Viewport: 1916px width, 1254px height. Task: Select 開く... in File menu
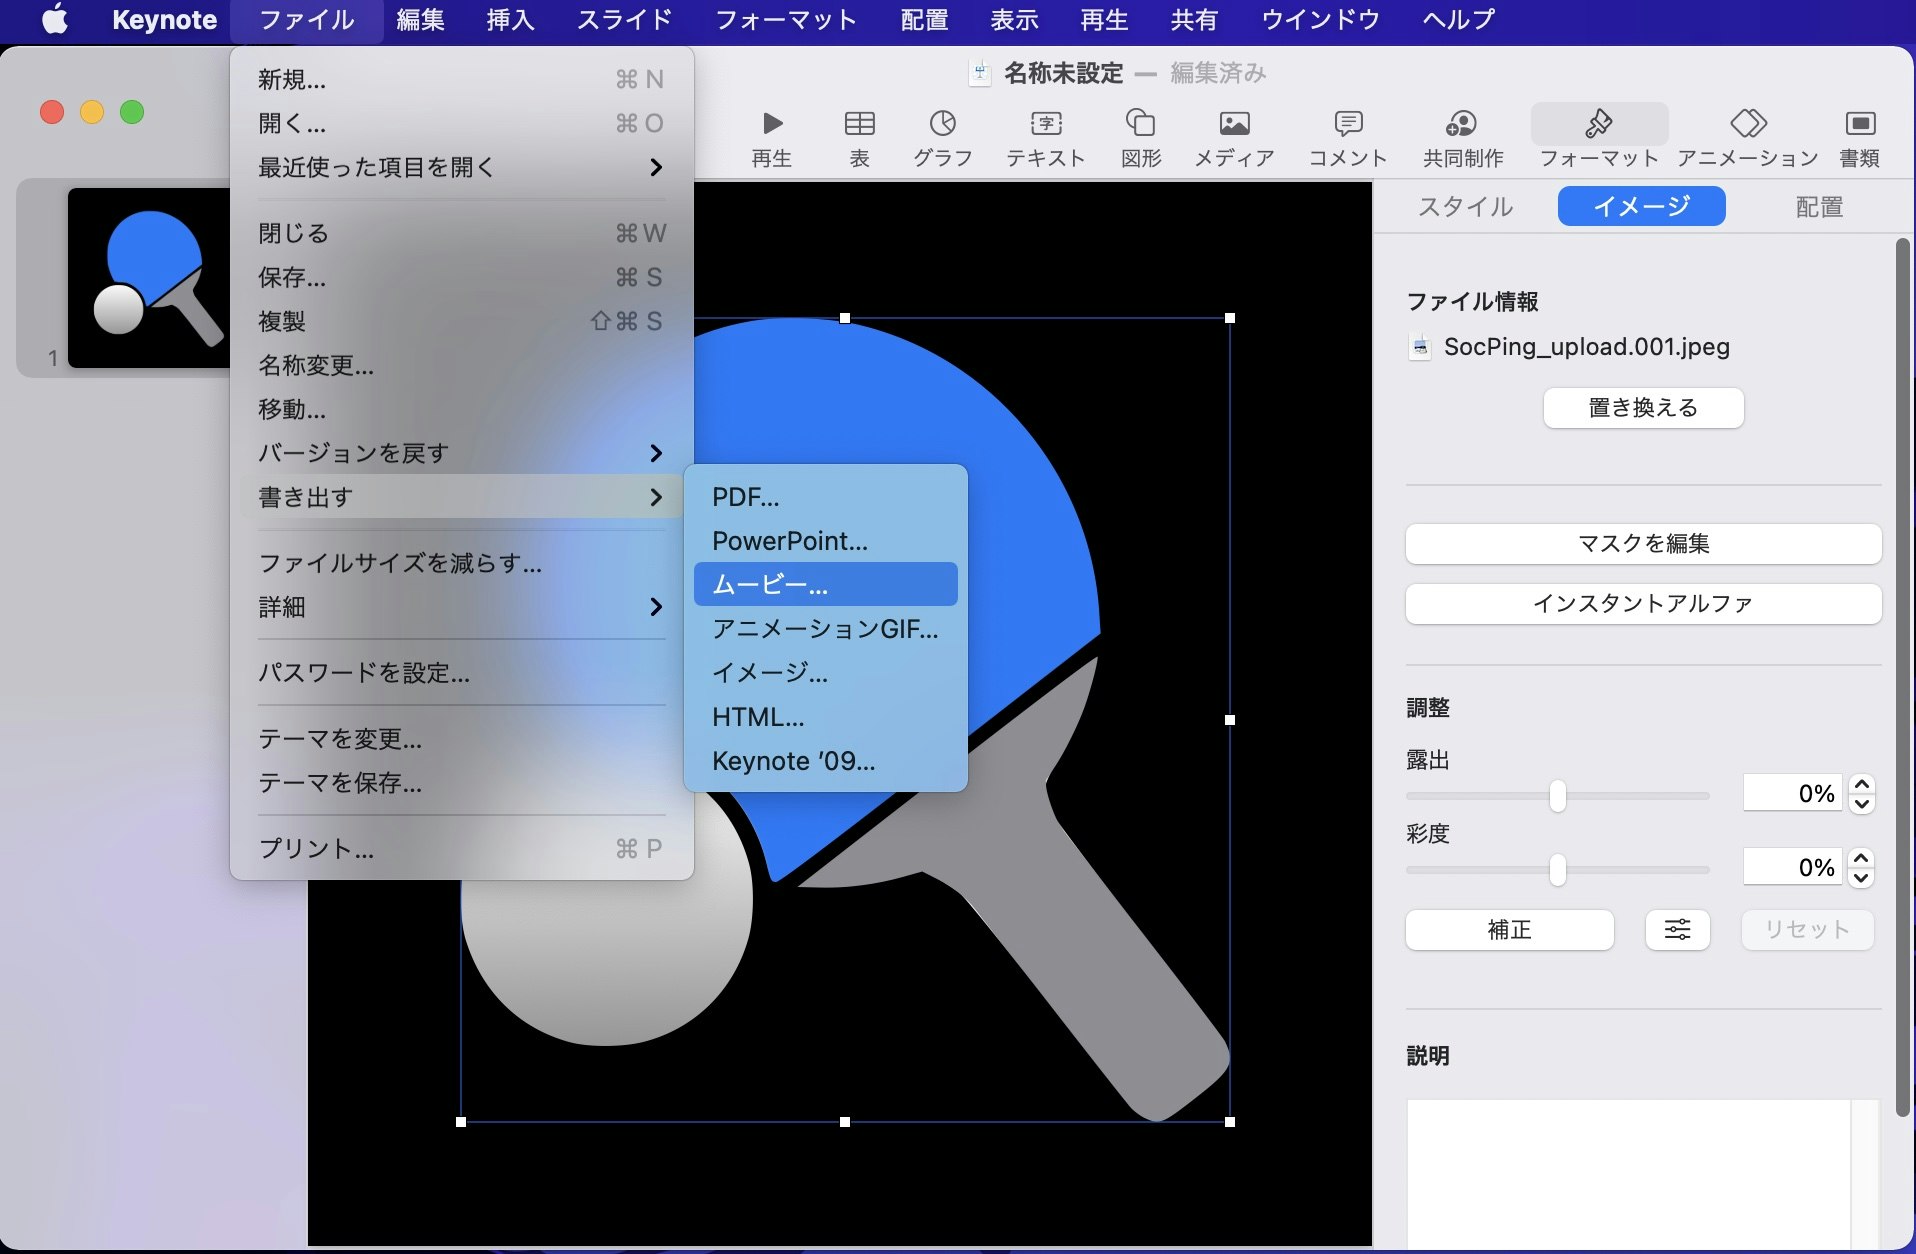pos(461,123)
